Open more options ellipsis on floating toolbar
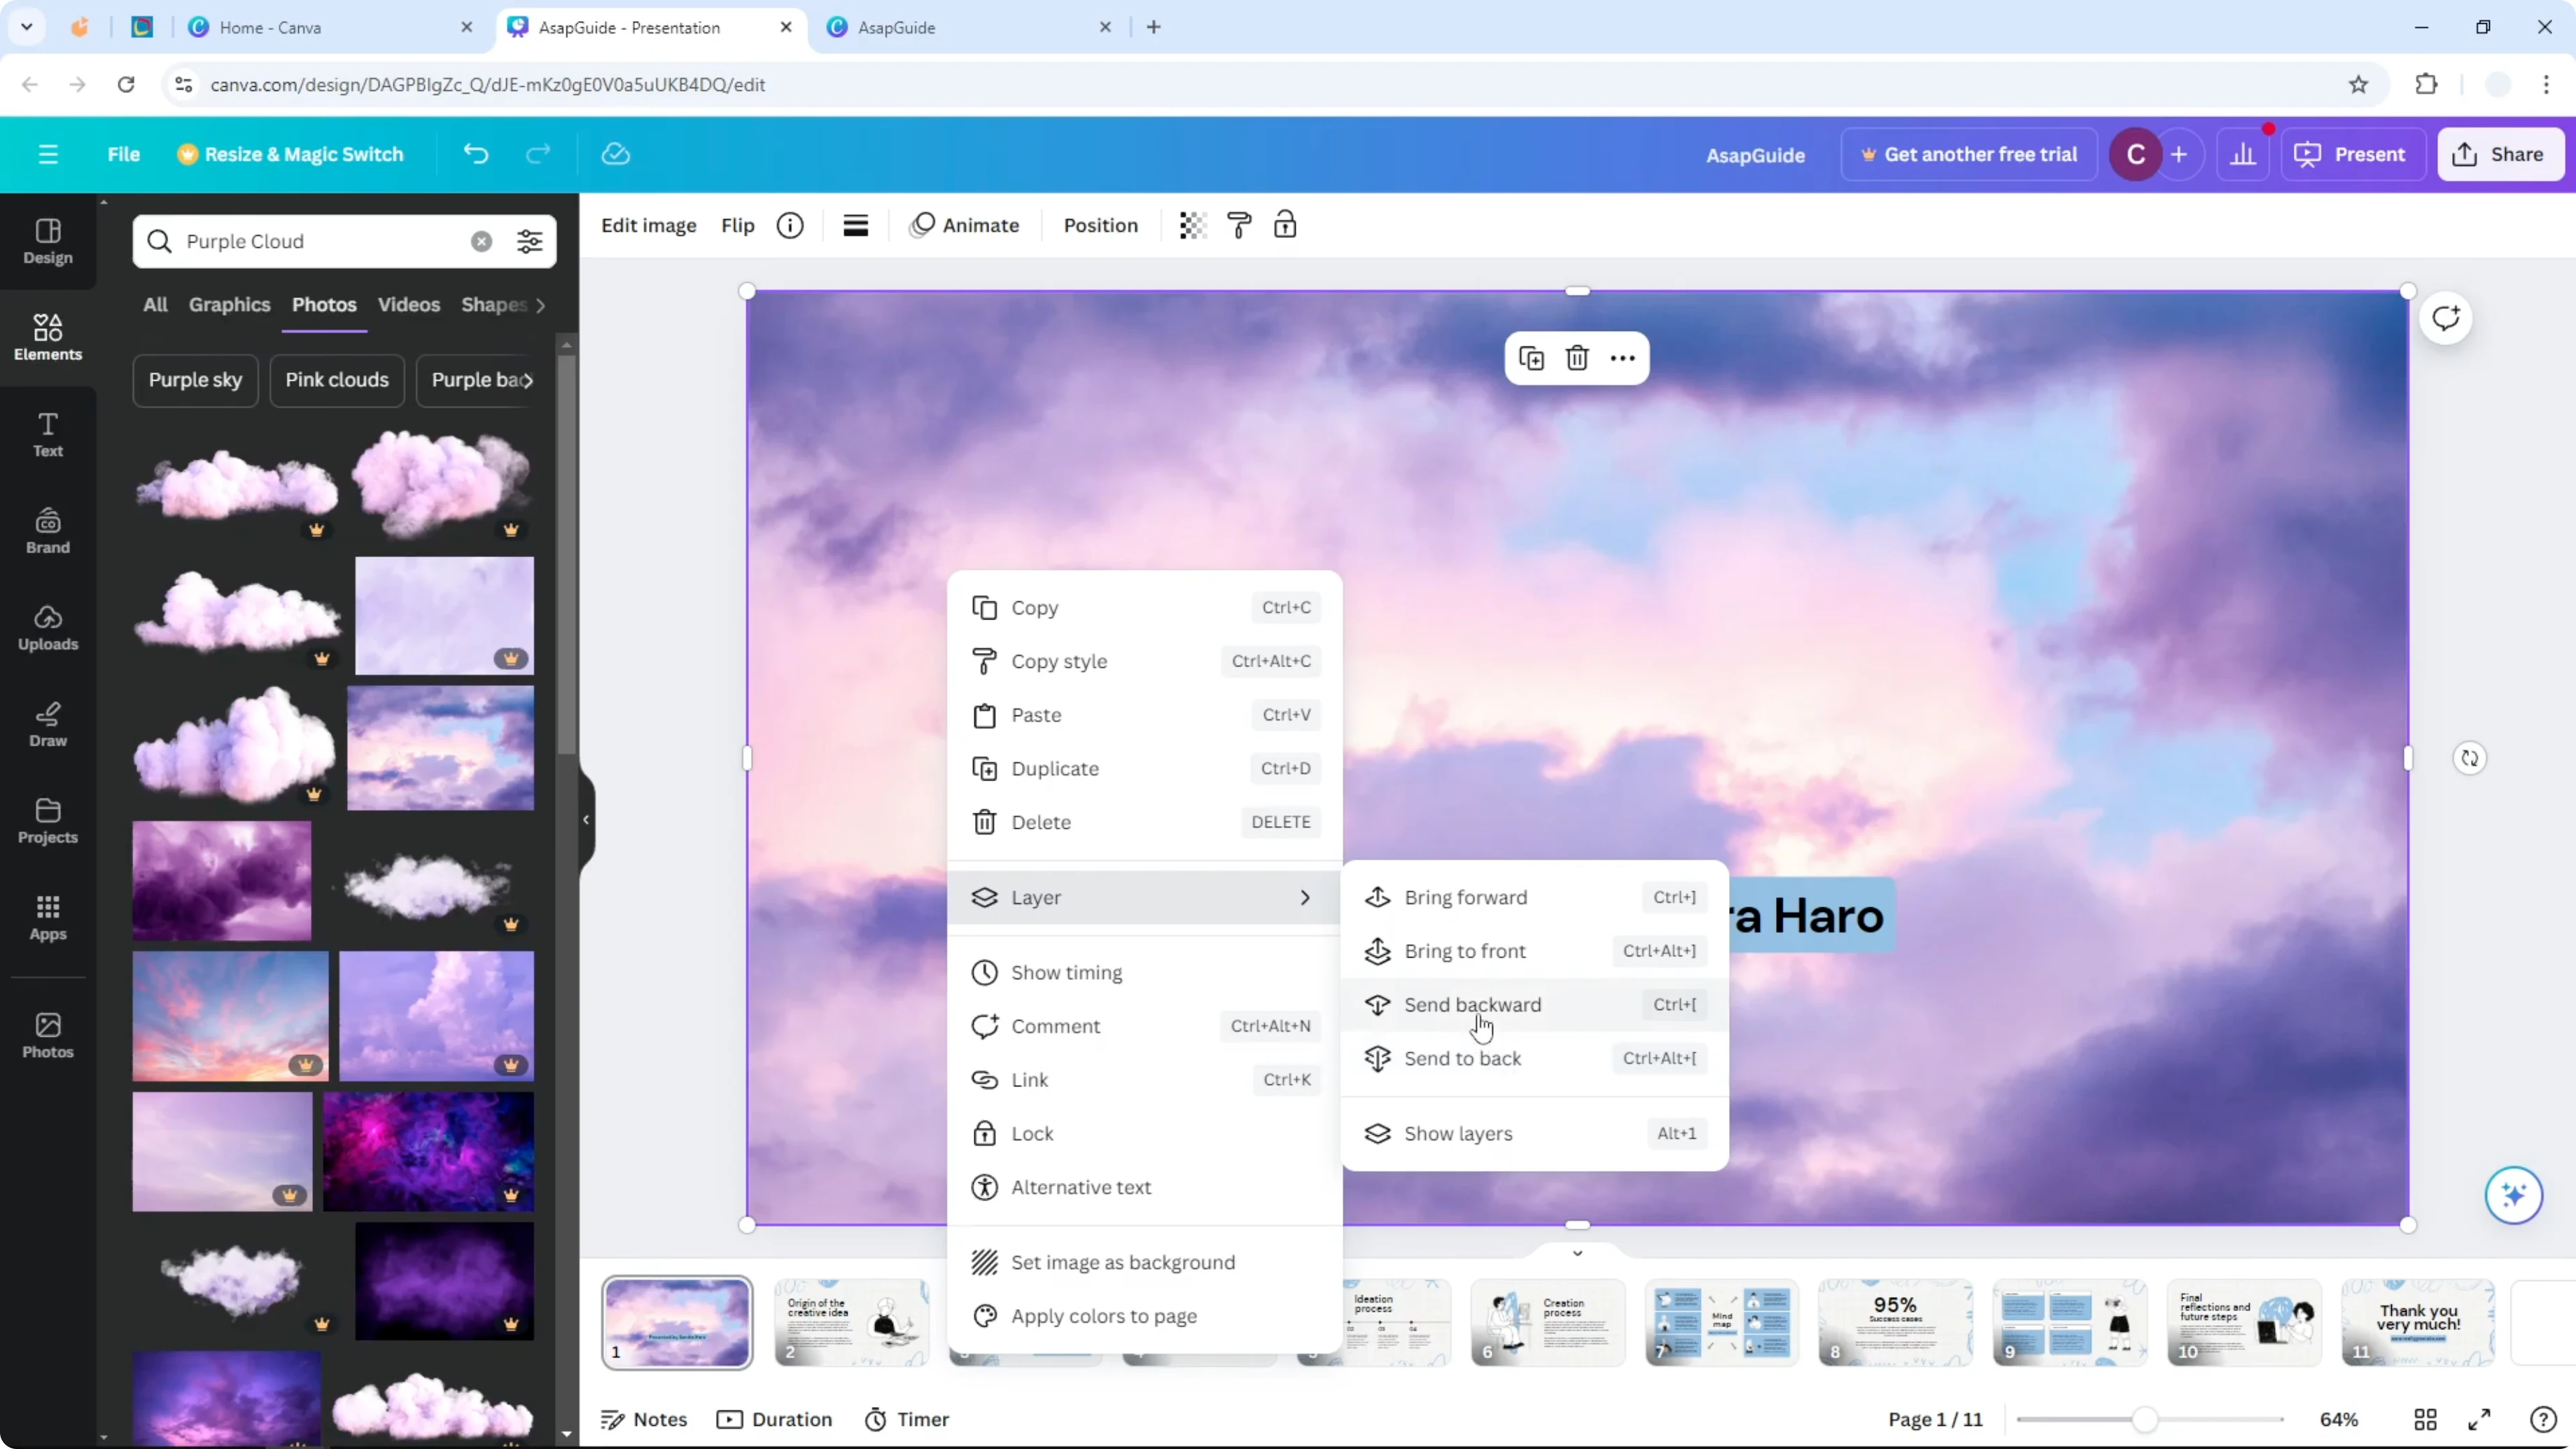This screenshot has width=2576, height=1449. (x=1622, y=358)
